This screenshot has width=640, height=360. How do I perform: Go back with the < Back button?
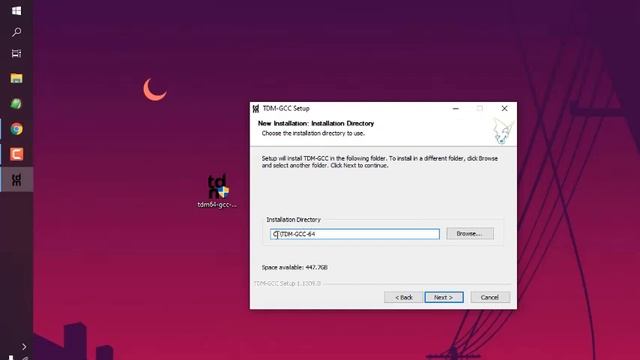pyautogui.click(x=403, y=297)
